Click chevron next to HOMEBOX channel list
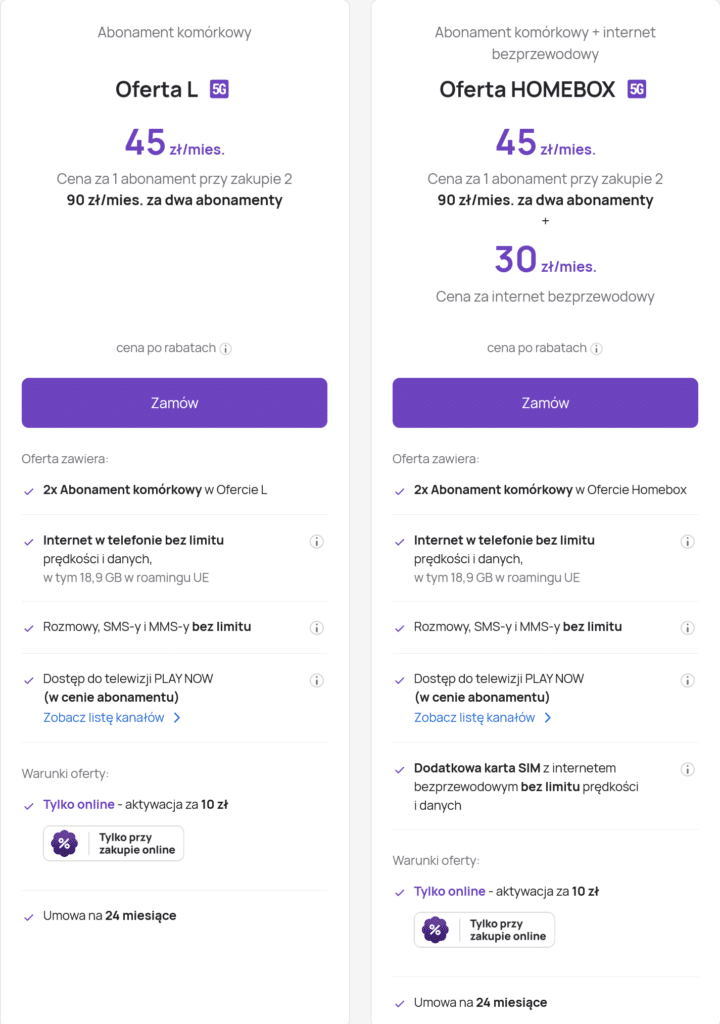The image size is (720, 1024). [x=548, y=718]
